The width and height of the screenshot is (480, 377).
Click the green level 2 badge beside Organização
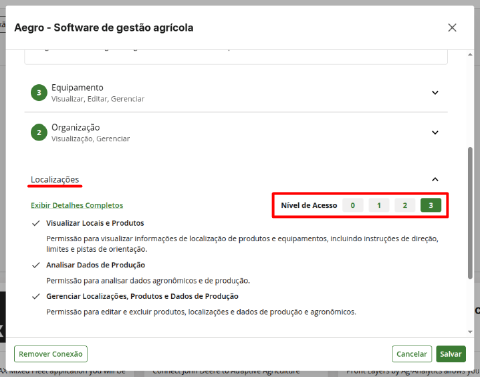pyautogui.click(x=39, y=133)
